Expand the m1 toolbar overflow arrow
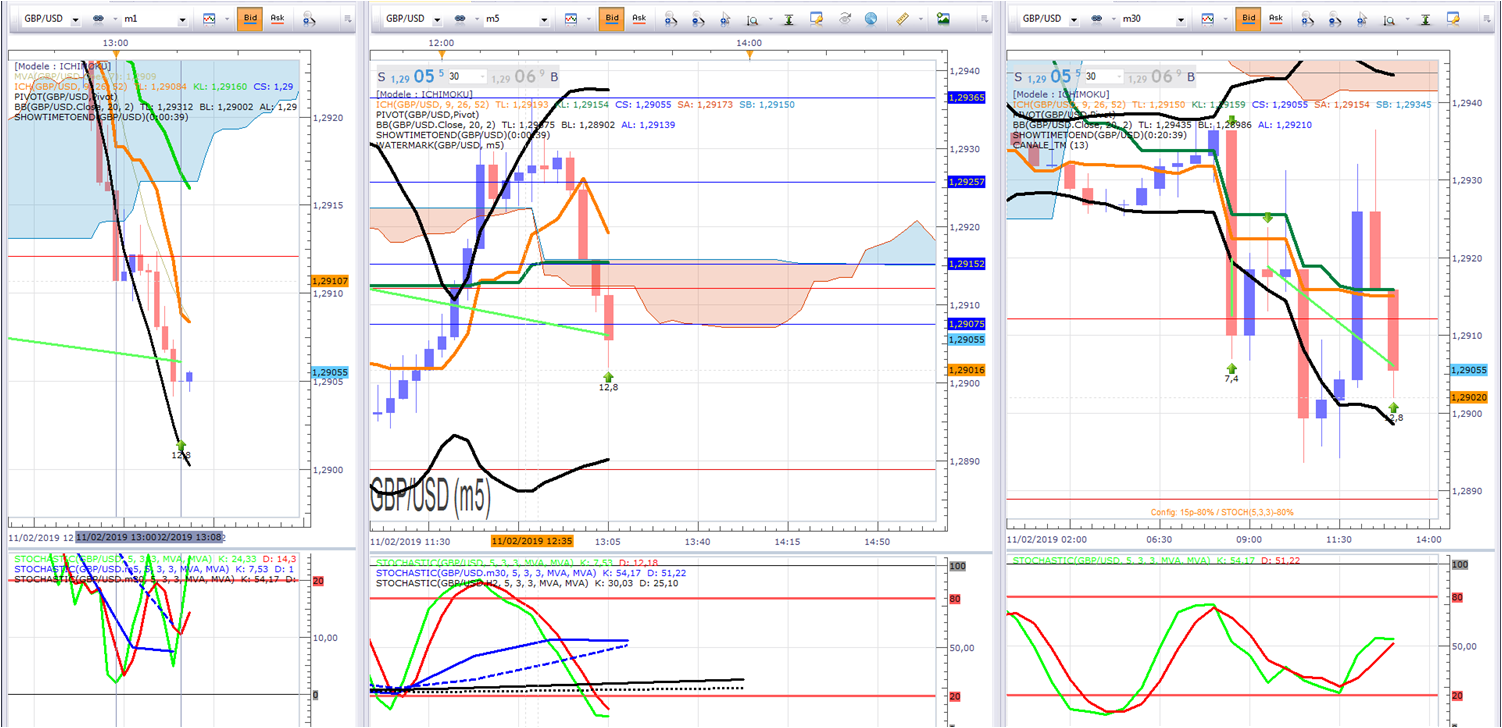This screenshot has height=728, width=1502. click(x=347, y=19)
